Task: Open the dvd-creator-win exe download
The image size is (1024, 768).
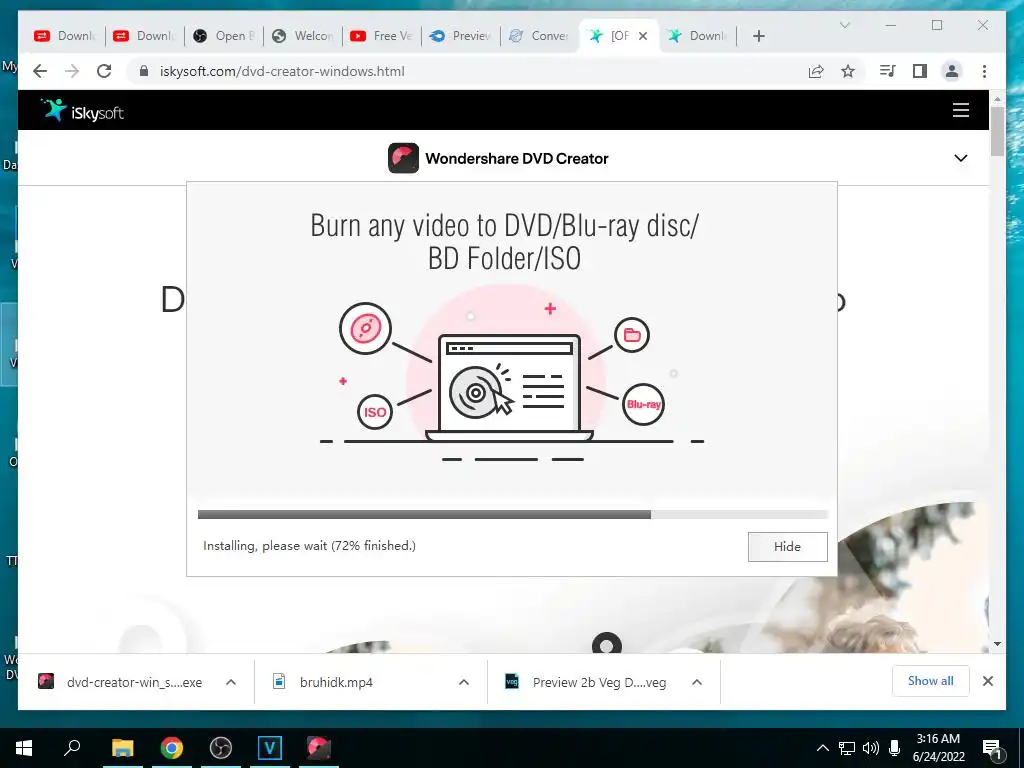Action: point(121,682)
